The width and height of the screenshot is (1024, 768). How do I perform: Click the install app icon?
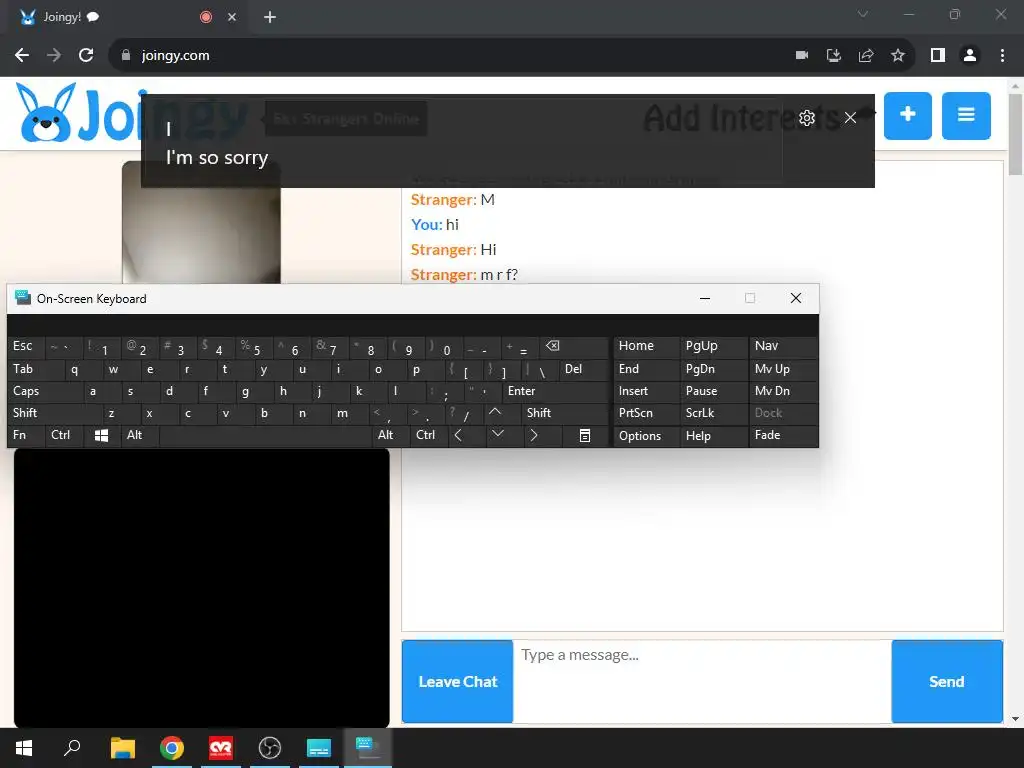point(833,56)
